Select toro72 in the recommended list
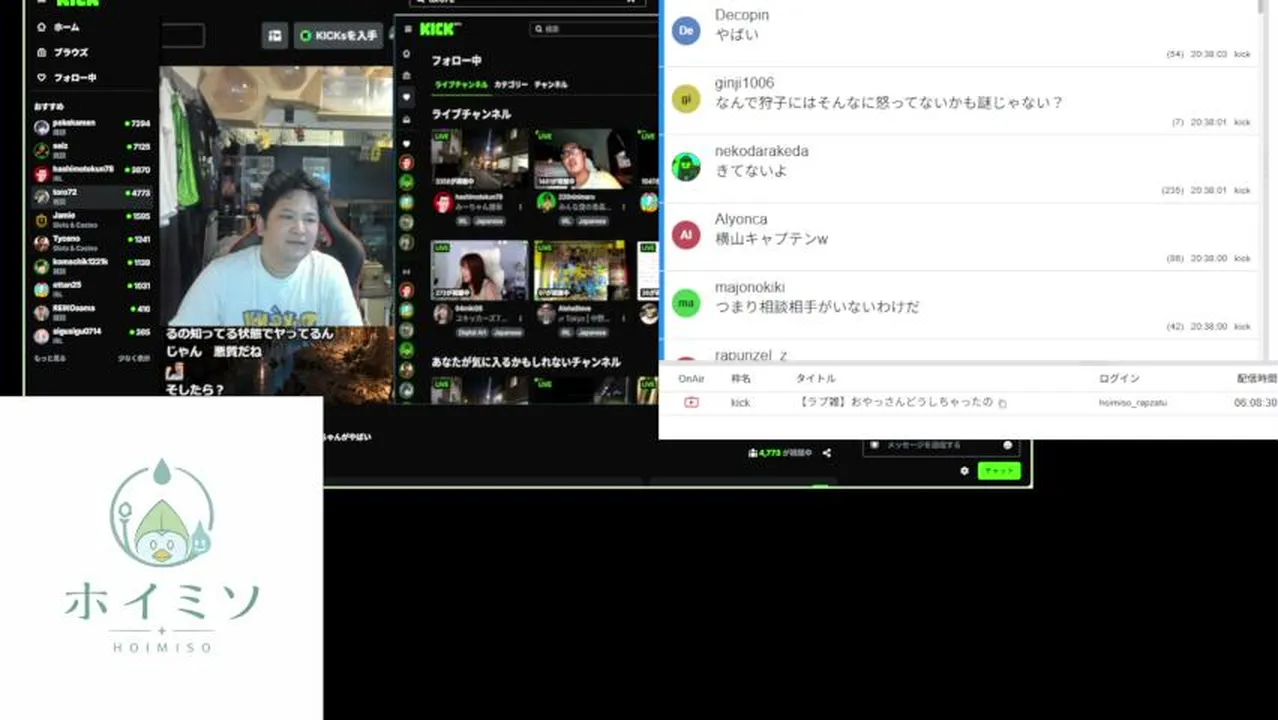Image resolution: width=1278 pixels, height=720 pixels. [91, 195]
